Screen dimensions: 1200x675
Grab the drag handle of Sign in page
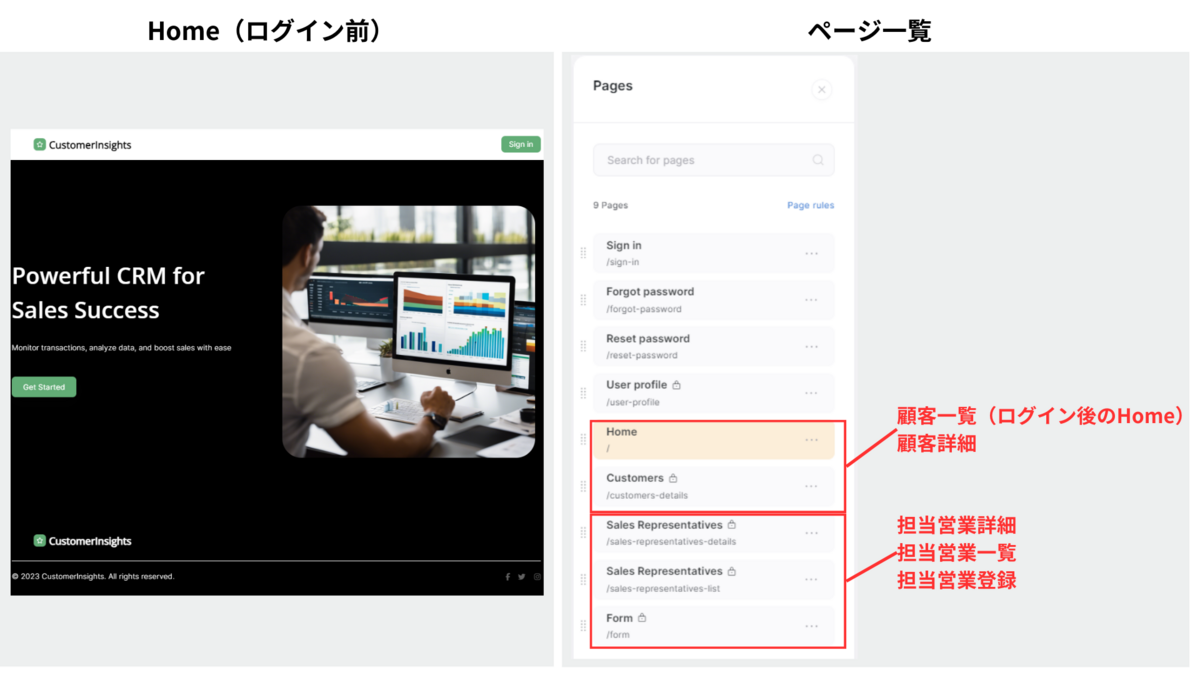(x=583, y=253)
